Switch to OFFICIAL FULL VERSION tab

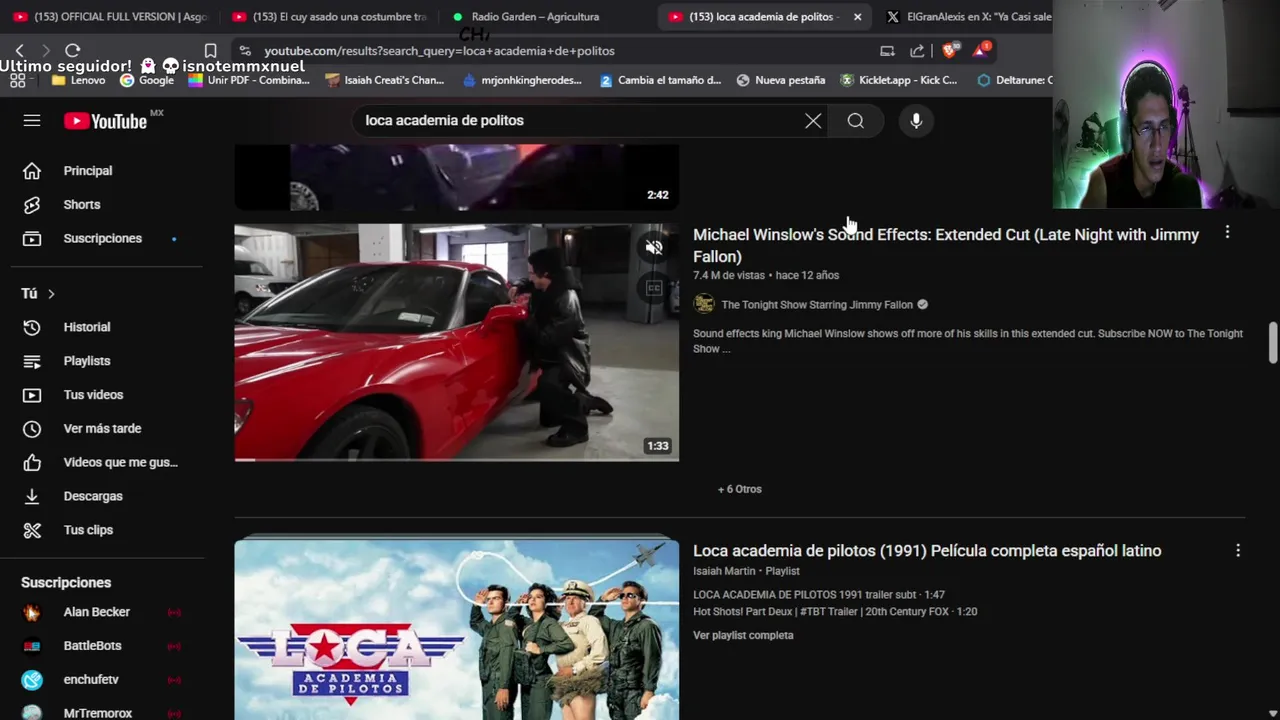click(110, 17)
